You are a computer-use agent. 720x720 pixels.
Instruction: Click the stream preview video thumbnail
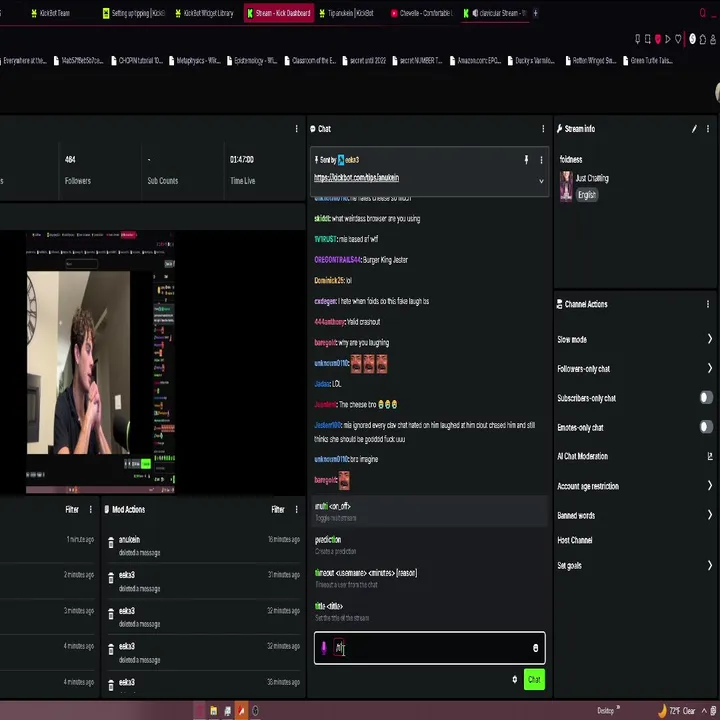point(100,363)
